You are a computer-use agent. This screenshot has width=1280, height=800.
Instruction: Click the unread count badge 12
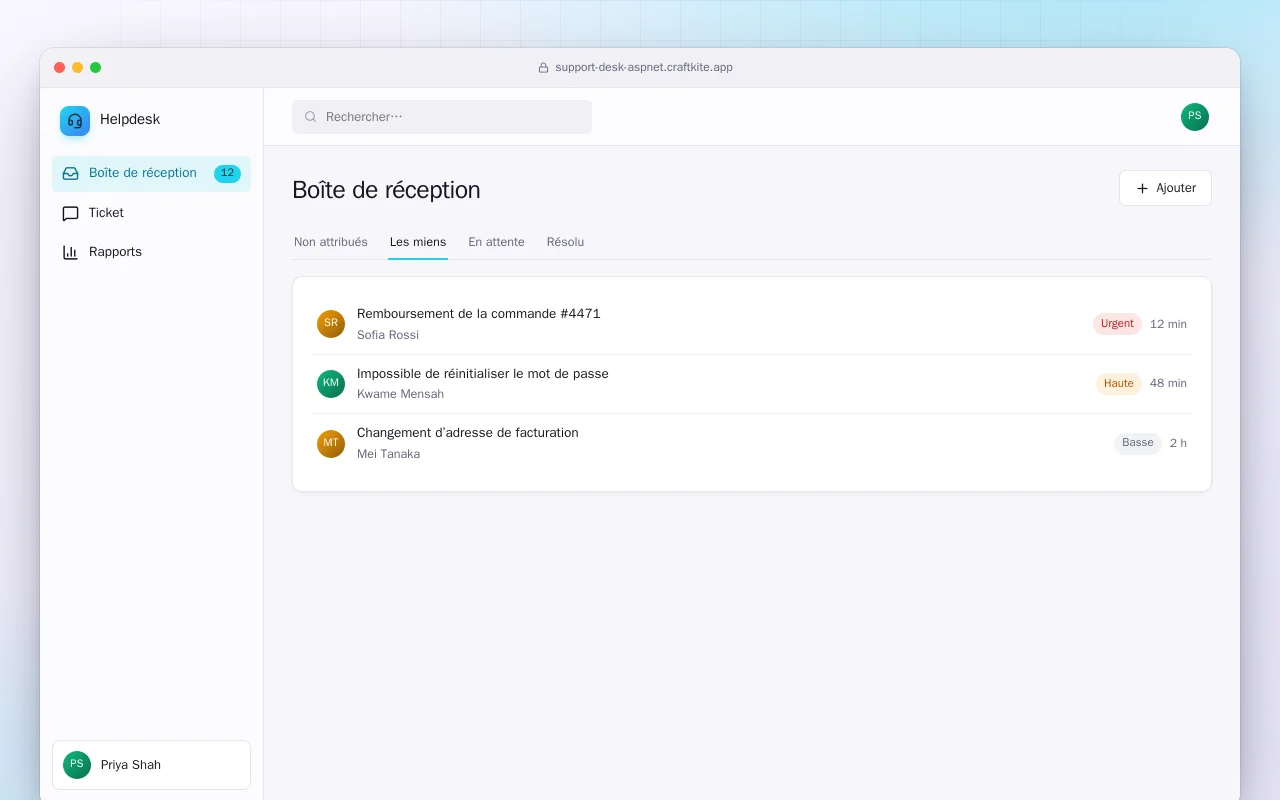coord(227,173)
